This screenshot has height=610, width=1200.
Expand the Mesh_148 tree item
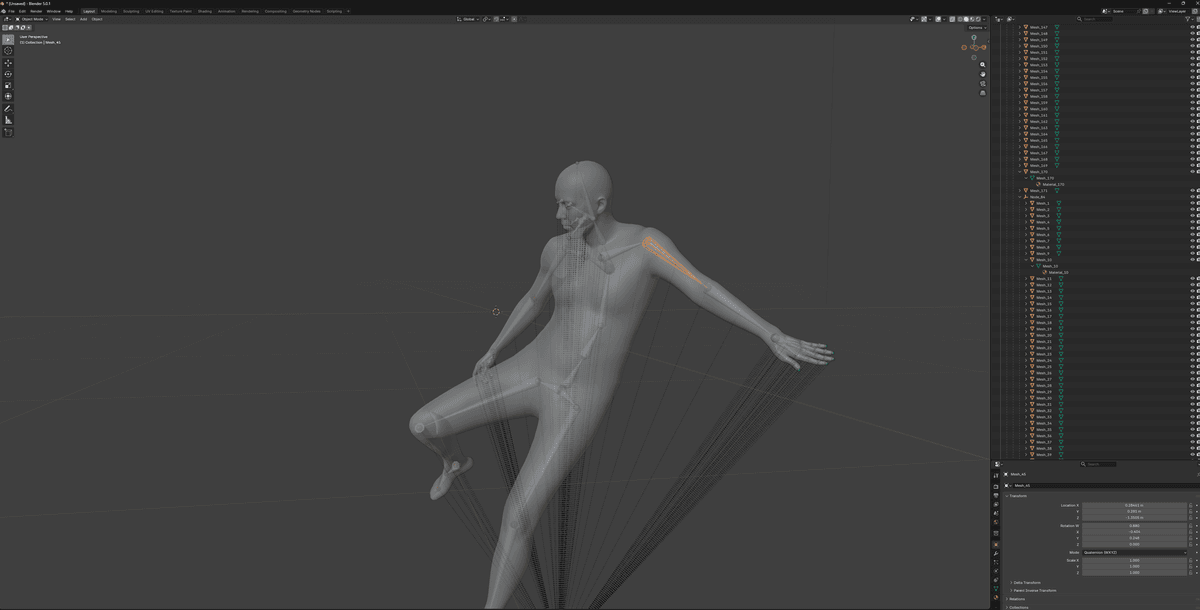(1020, 33)
